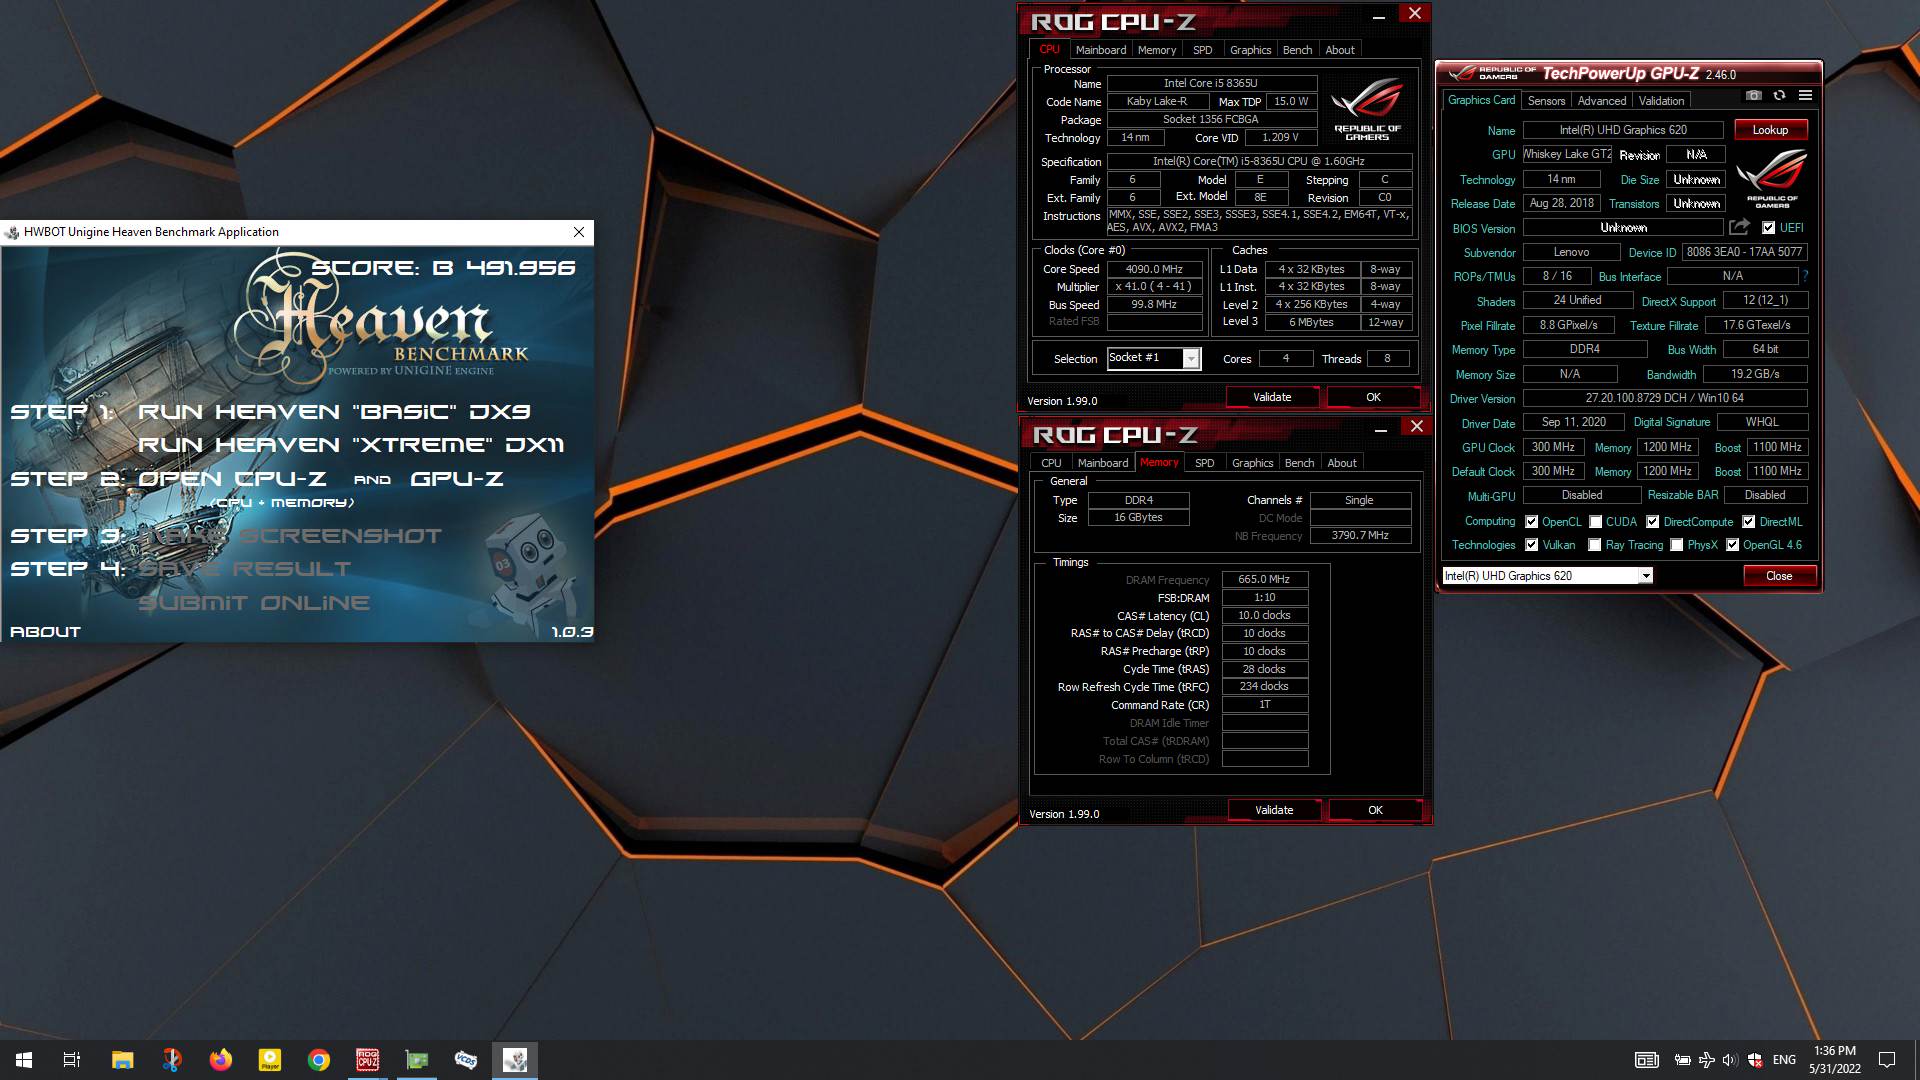Toggle the UEFI checkbox in GPU-Z

click(x=1768, y=228)
